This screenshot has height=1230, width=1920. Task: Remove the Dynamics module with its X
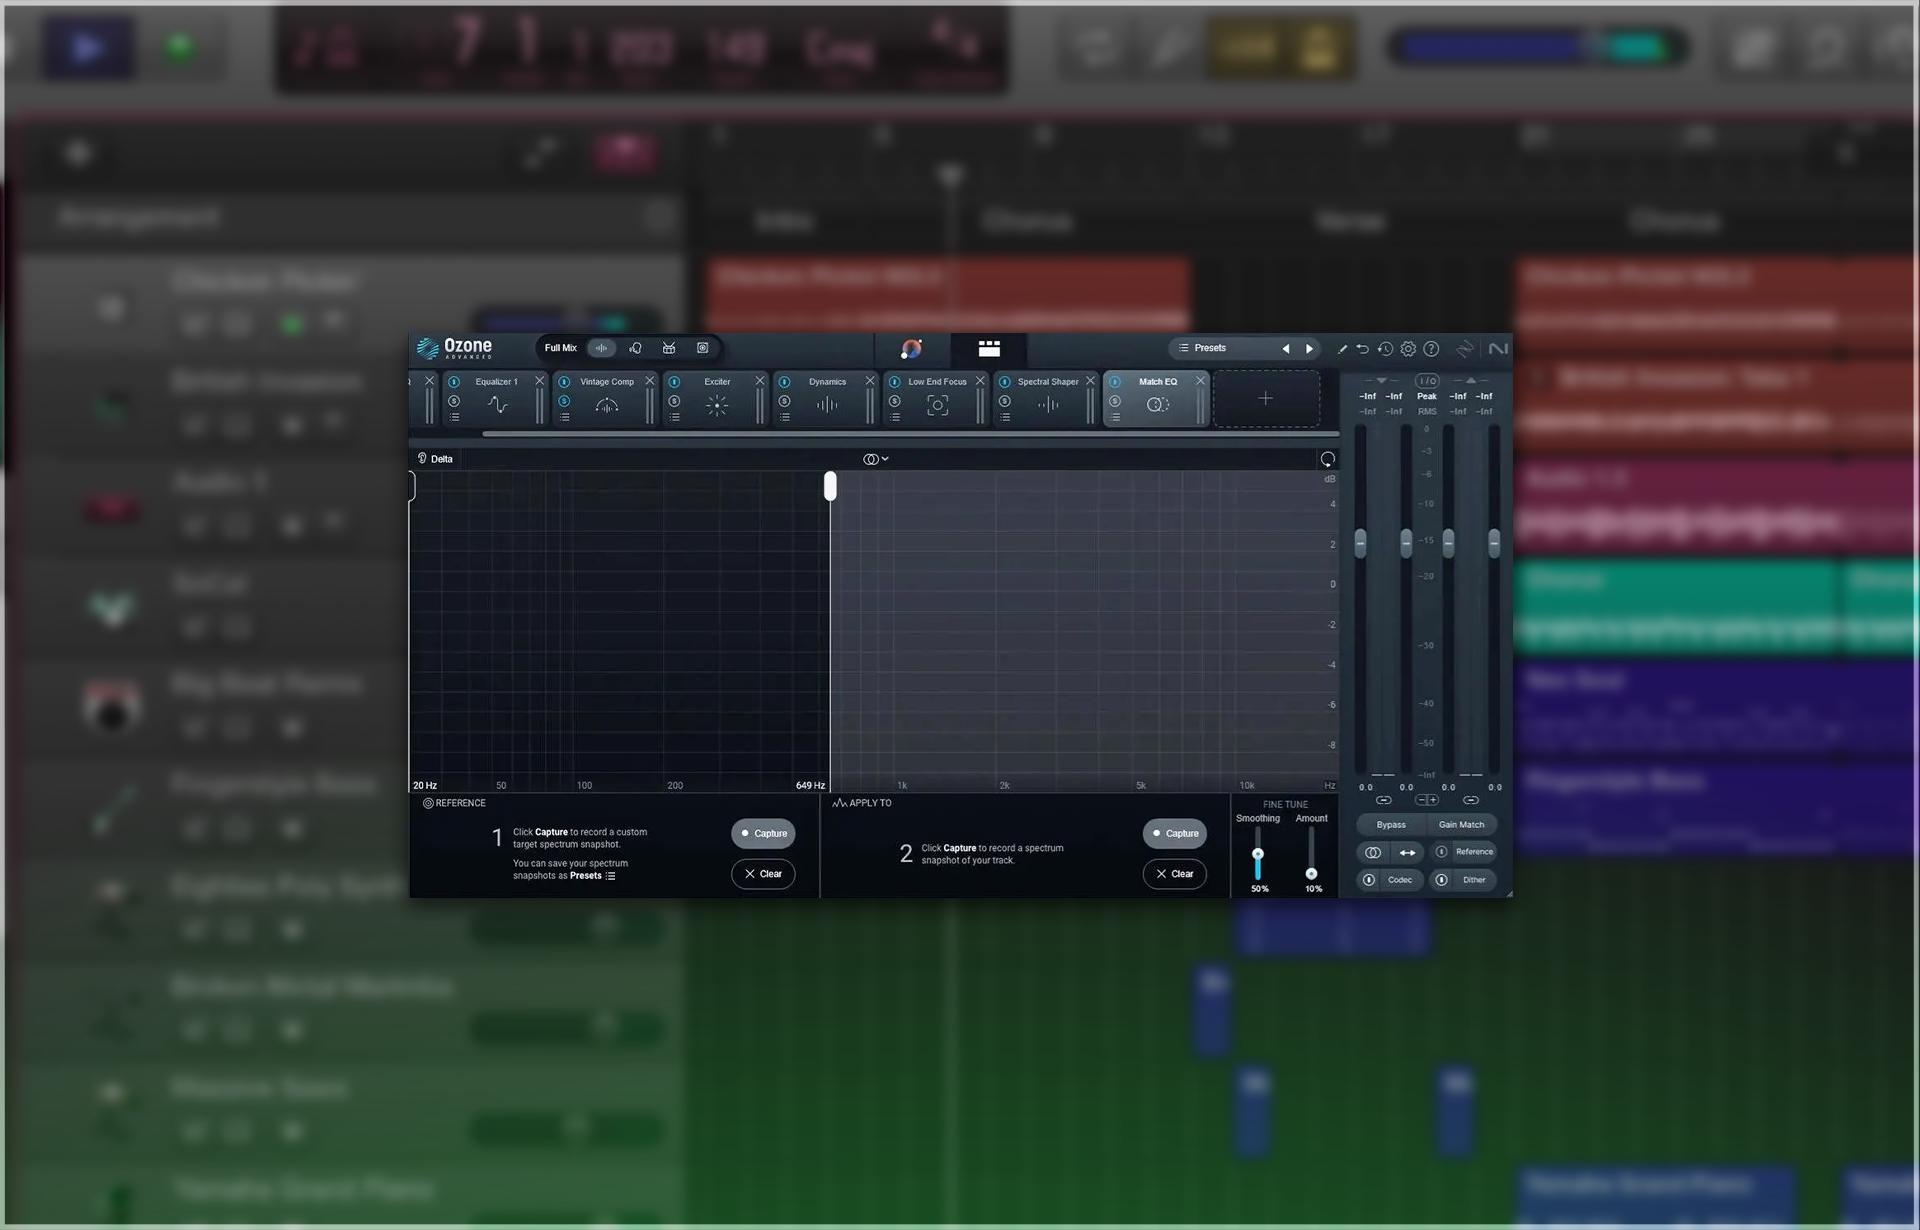tap(870, 381)
